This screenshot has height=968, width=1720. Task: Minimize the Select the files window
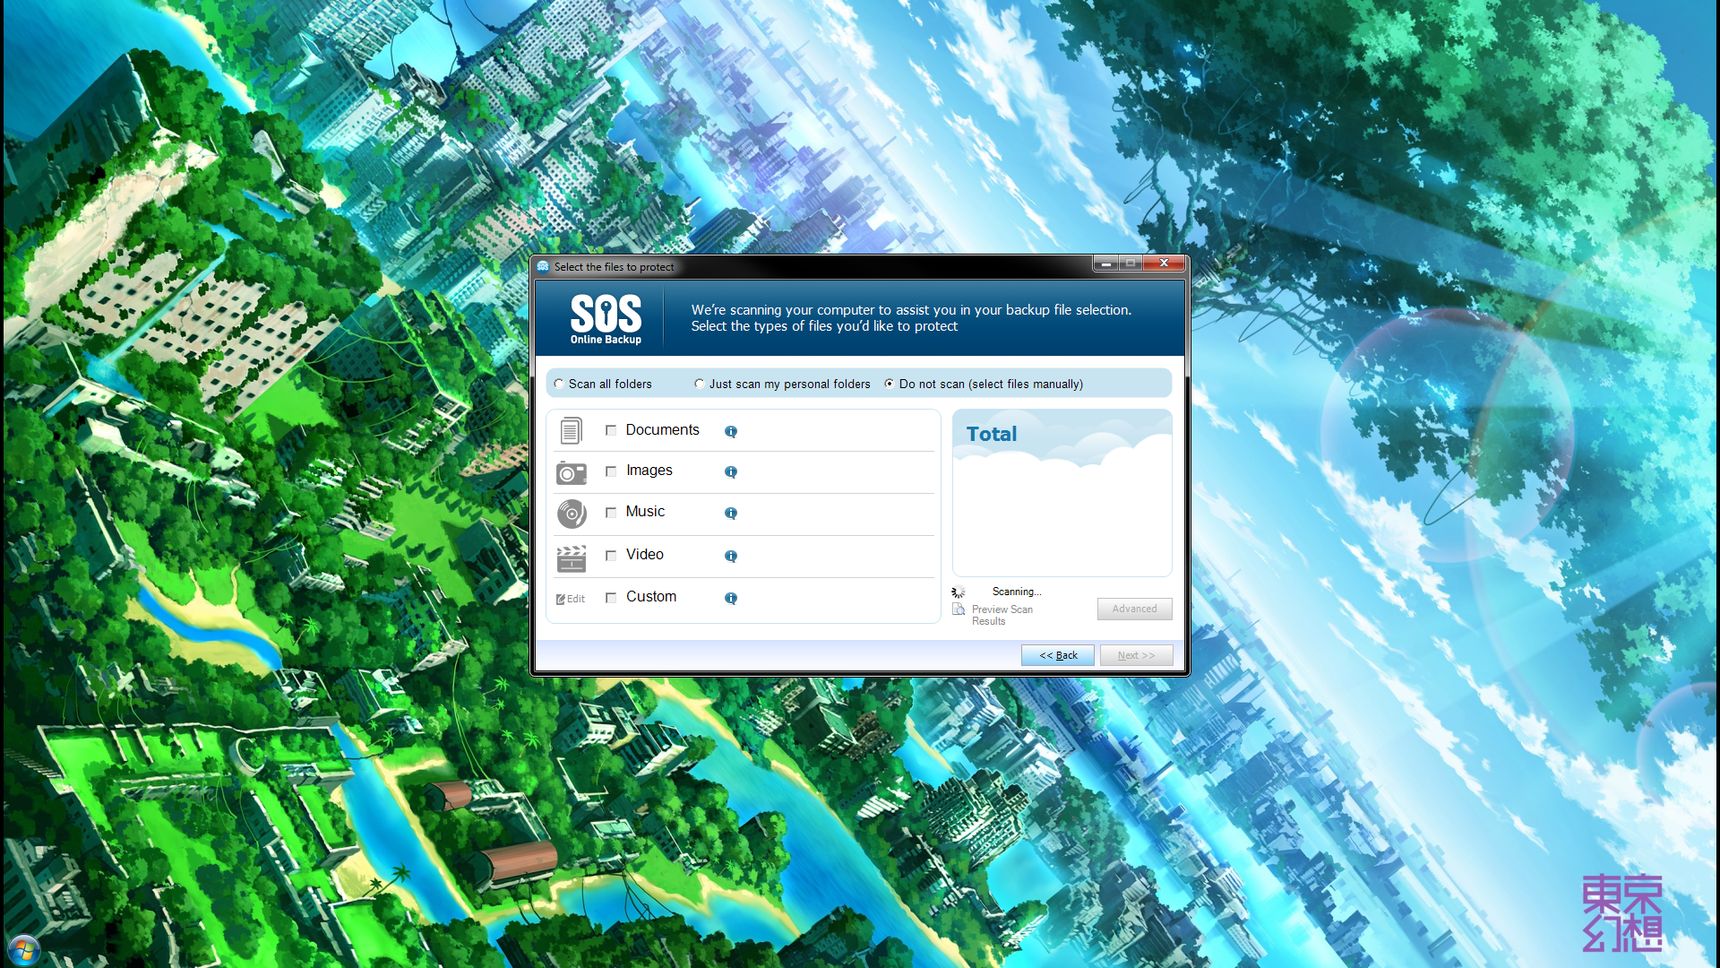pyautogui.click(x=1106, y=263)
